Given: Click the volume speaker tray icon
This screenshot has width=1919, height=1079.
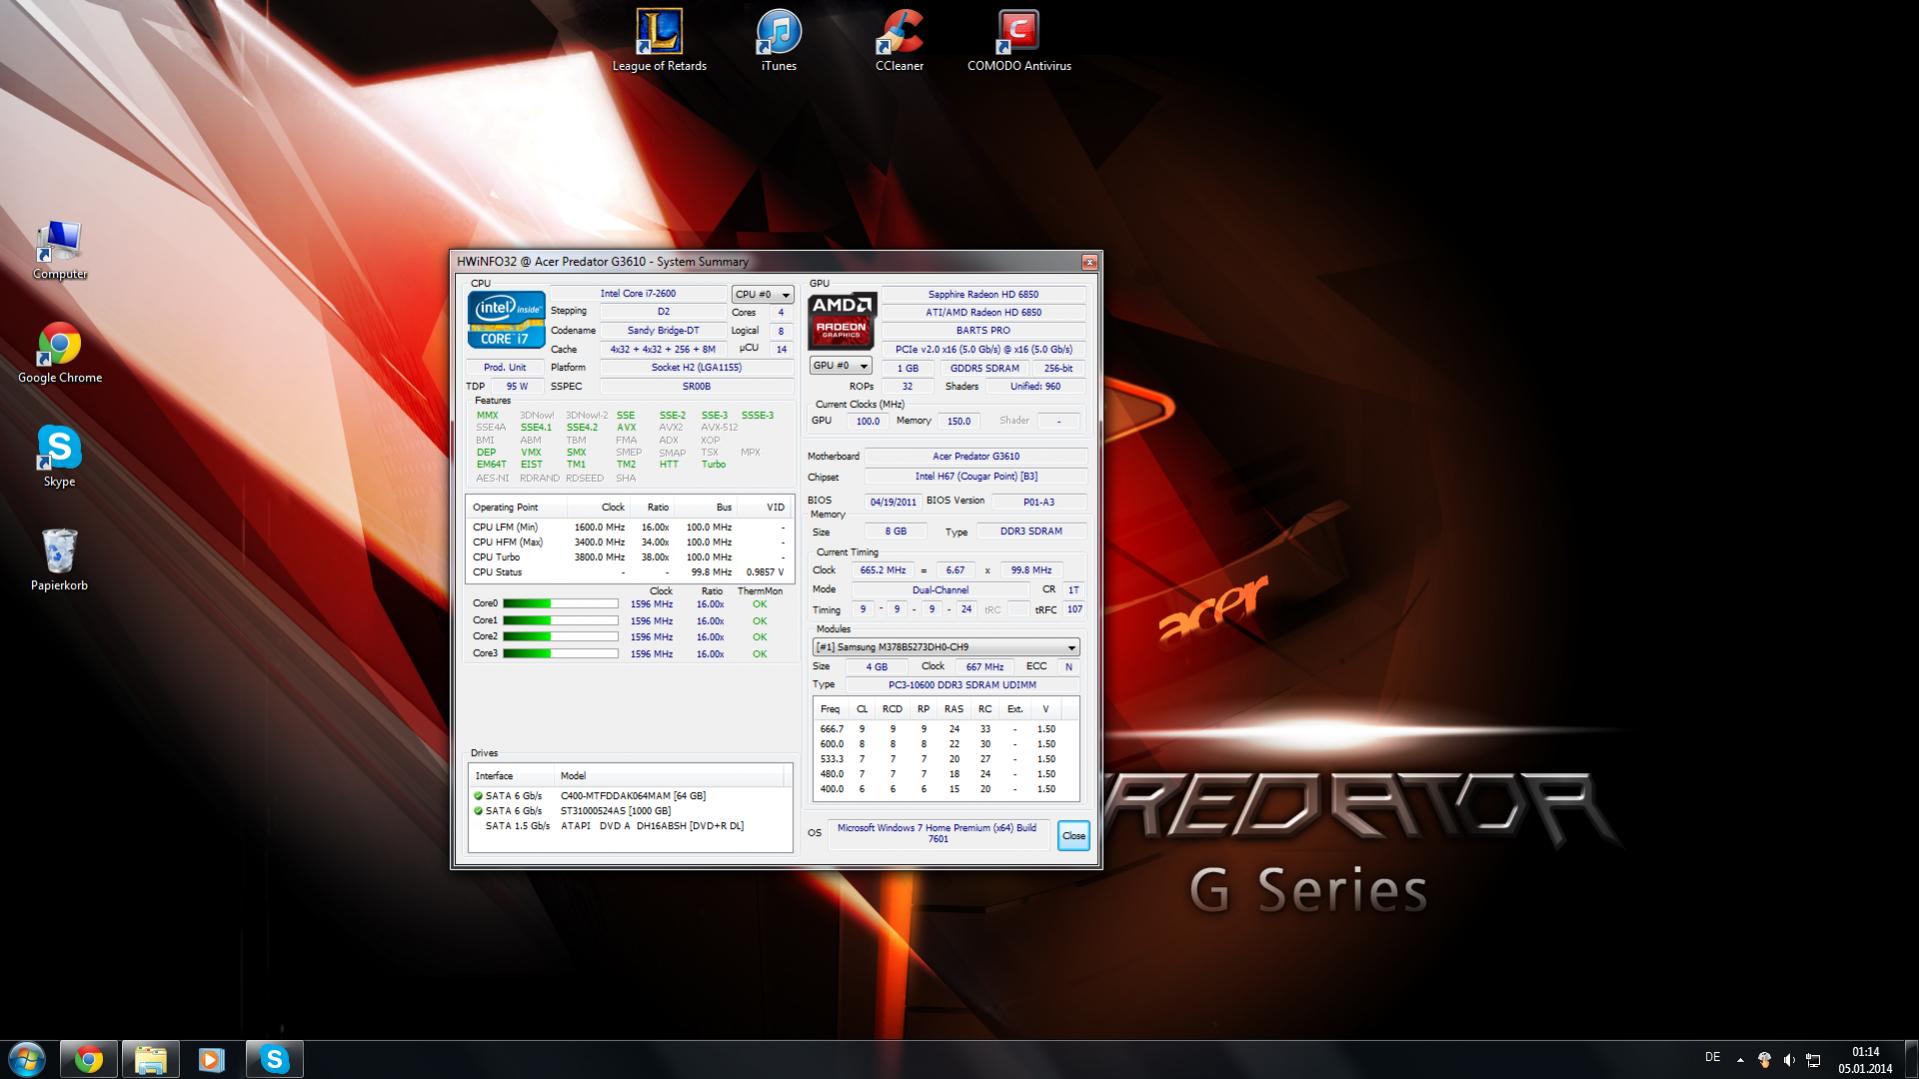Looking at the screenshot, I should 1789,1060.
